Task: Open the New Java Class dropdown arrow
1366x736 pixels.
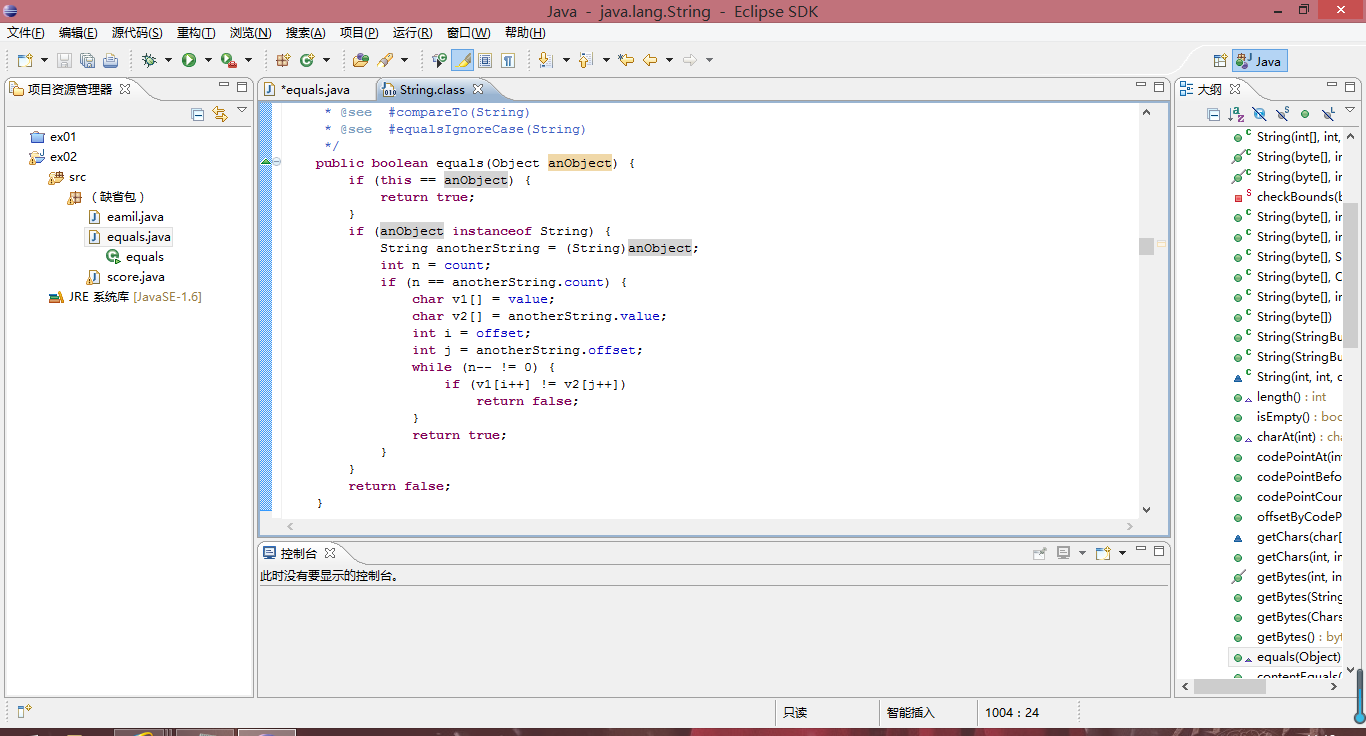Action: tap(326, 60)
